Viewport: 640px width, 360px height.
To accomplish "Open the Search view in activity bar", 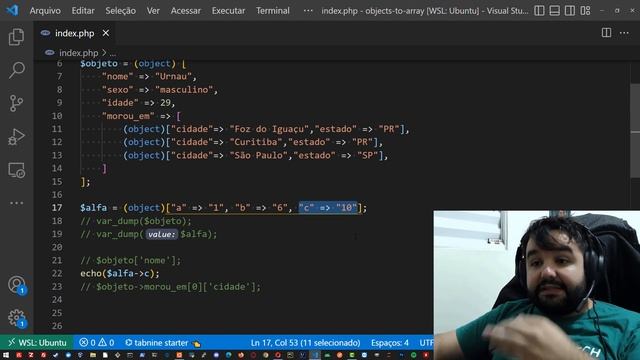I will pos(16,70).
